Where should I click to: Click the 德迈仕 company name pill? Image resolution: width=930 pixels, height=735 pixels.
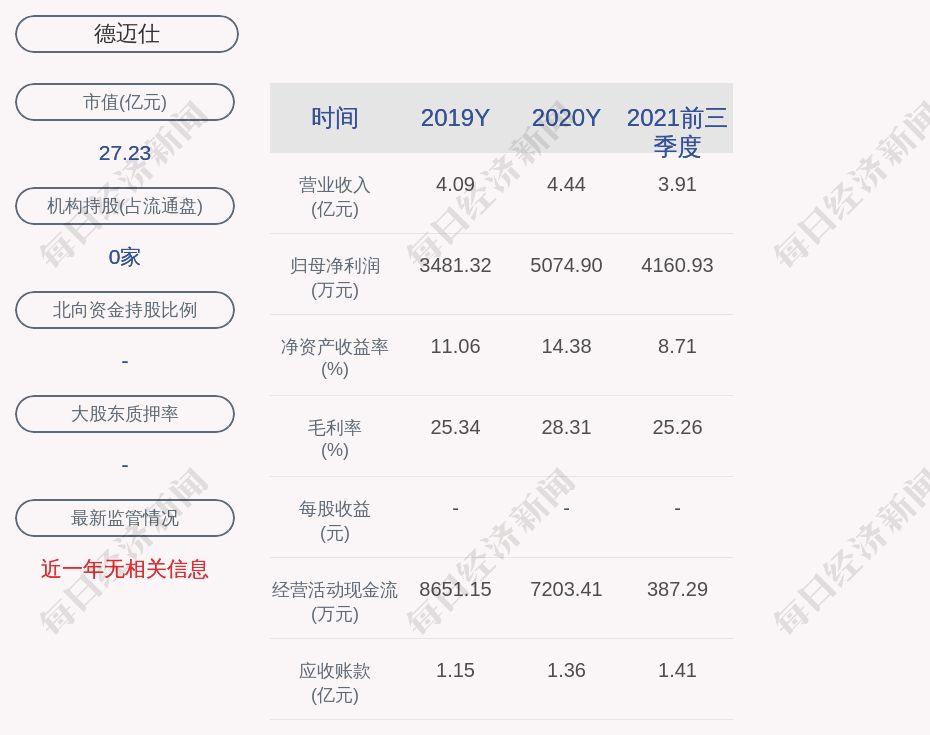coord(127,34)
